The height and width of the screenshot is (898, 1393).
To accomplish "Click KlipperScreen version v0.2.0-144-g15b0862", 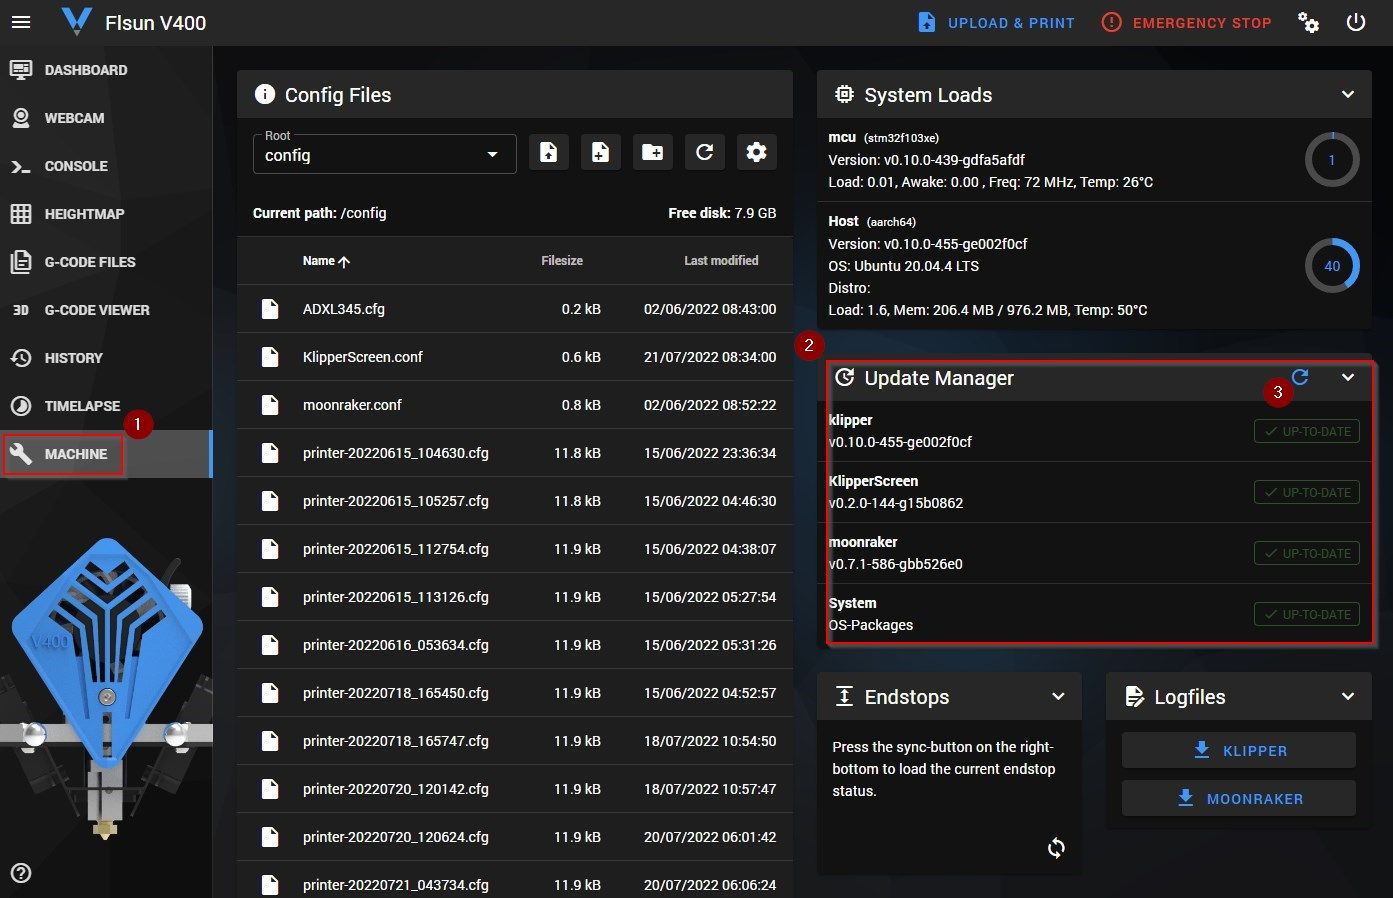I will point(896,503).
